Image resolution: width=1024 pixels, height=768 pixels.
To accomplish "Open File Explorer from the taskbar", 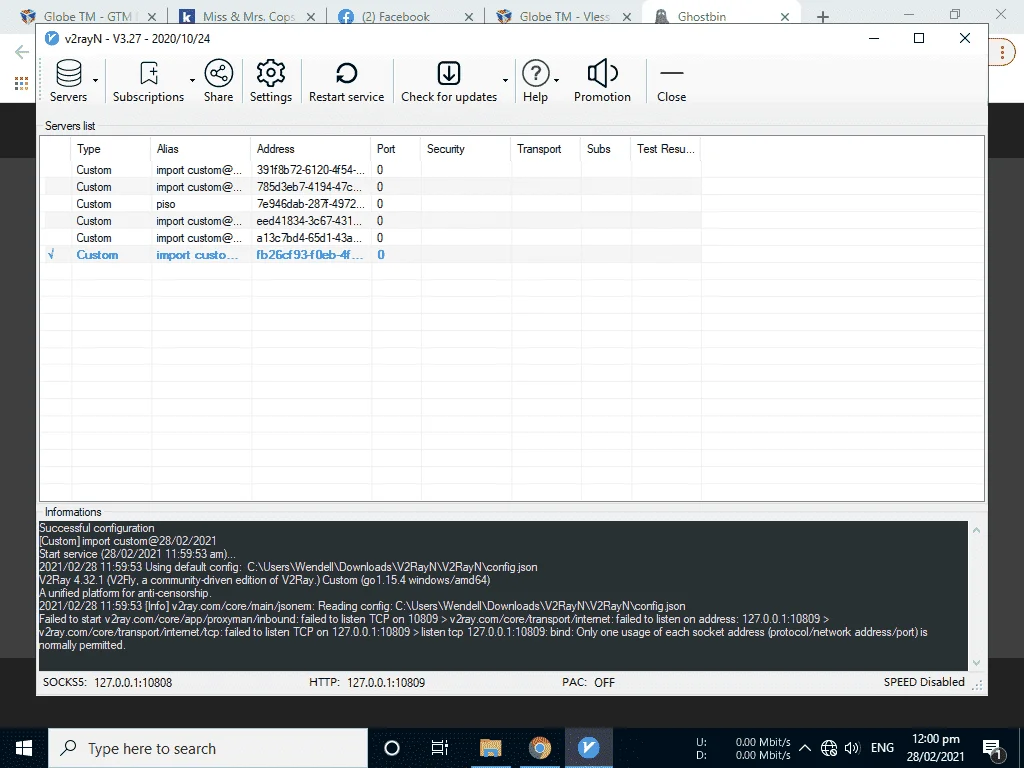I will (x=490, y=748).
